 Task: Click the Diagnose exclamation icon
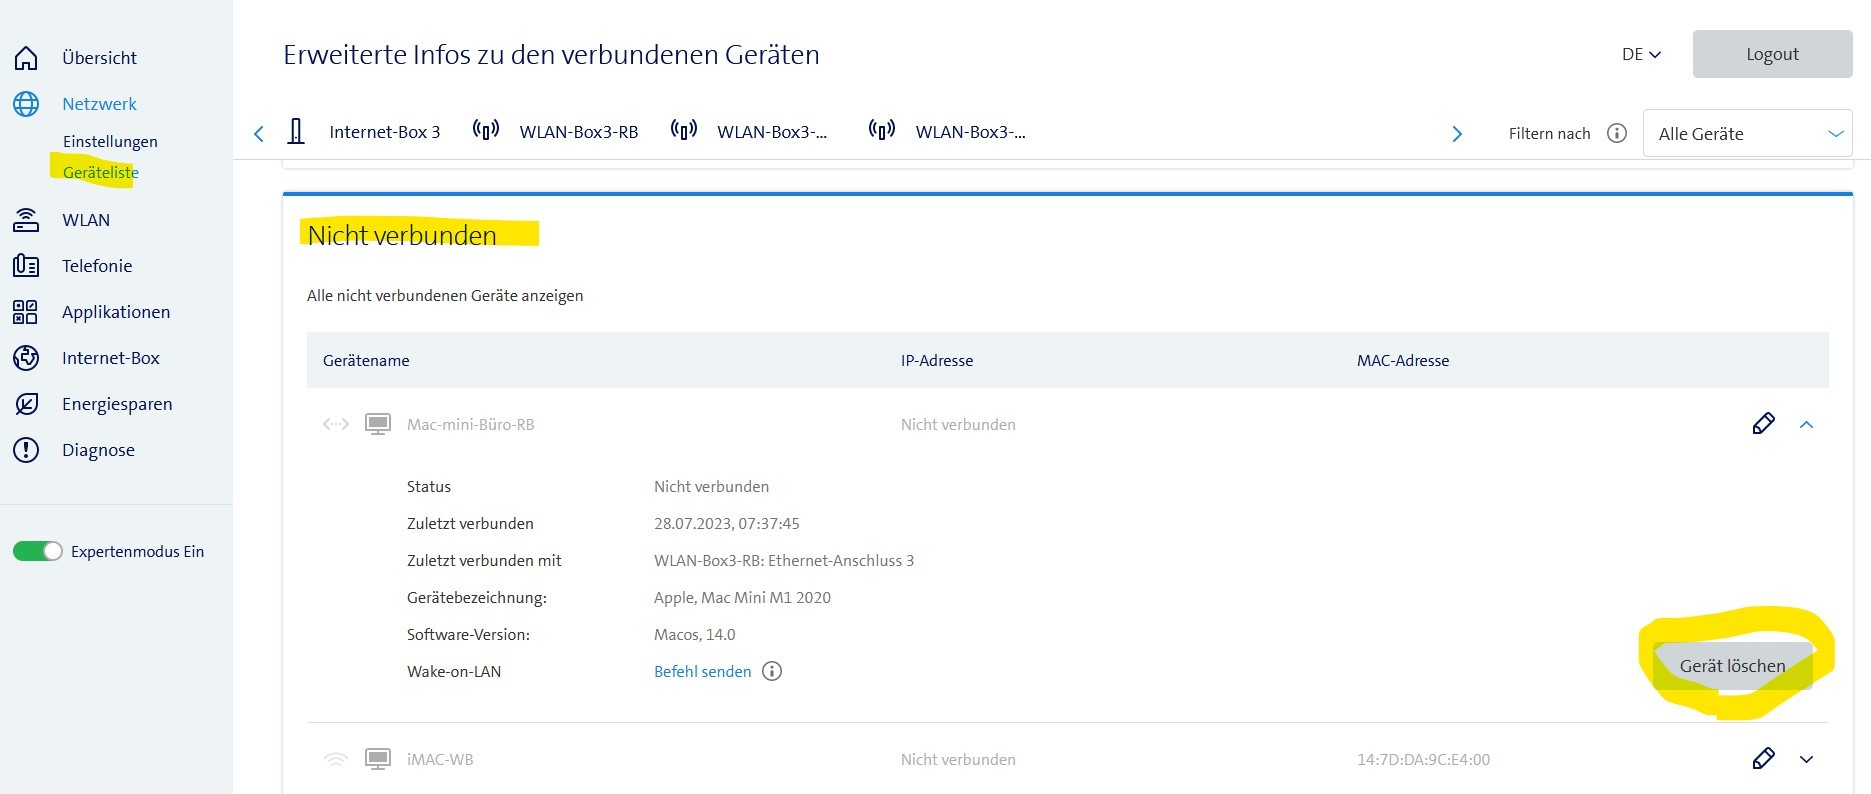(26, 450)
